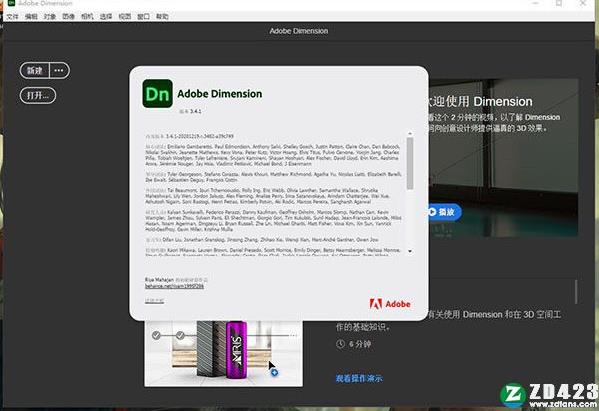The height and width of the screenshot is (411, 599).
Task: Click the Dn logo in the About dialog
Action: click(157, 94)
